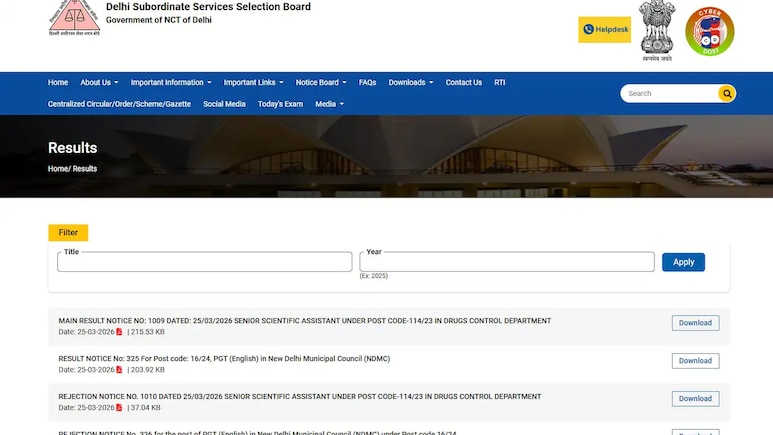Viewport: 773px width, 435px height.
Task: Open the Cyber Dost circular logo
Action: pyautogui.click(x=710, y=31)
